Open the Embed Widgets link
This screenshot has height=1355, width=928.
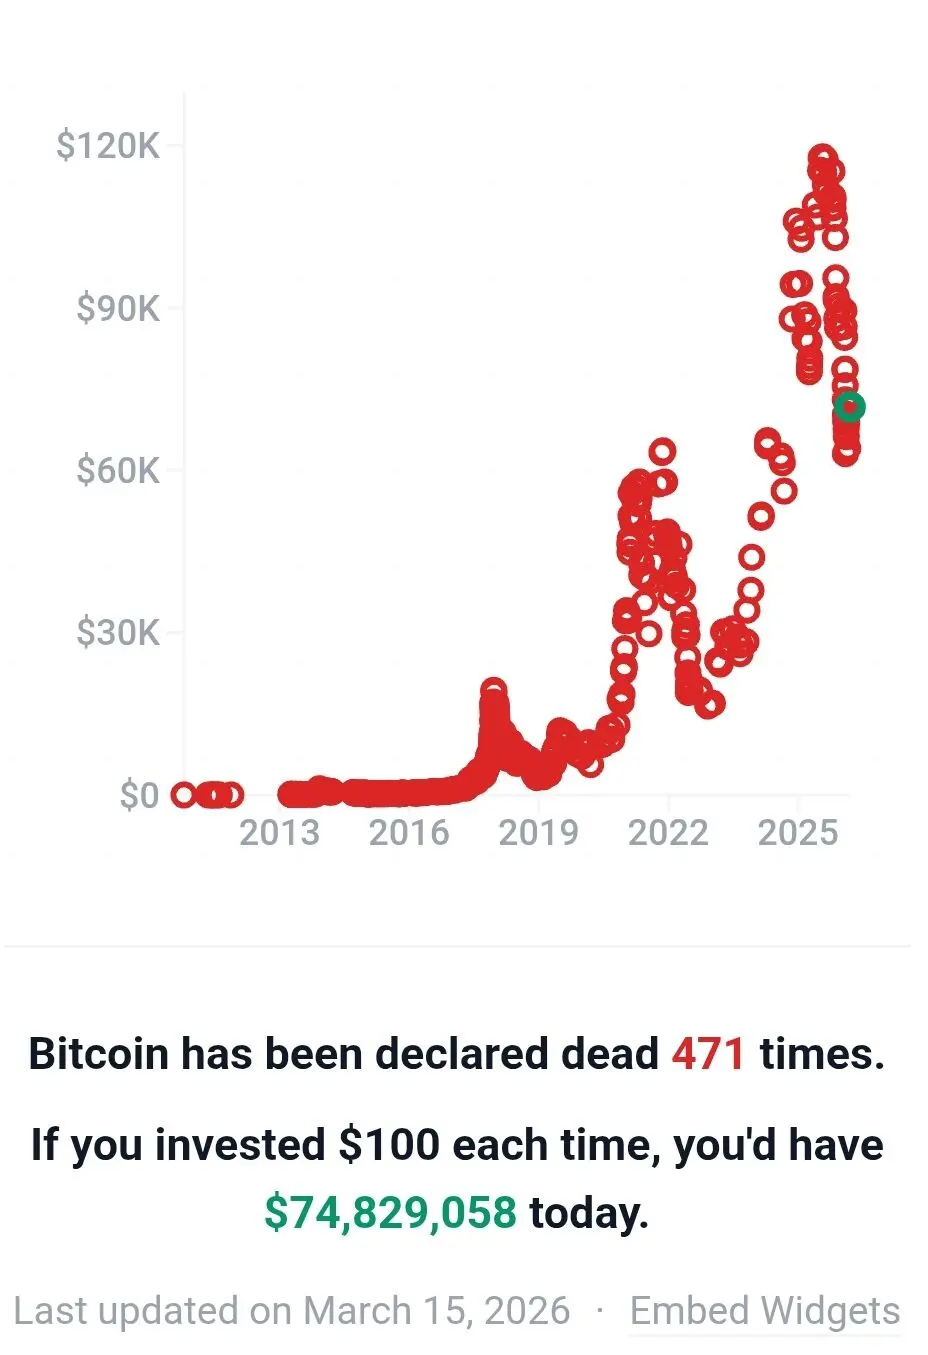point(765,1310)
